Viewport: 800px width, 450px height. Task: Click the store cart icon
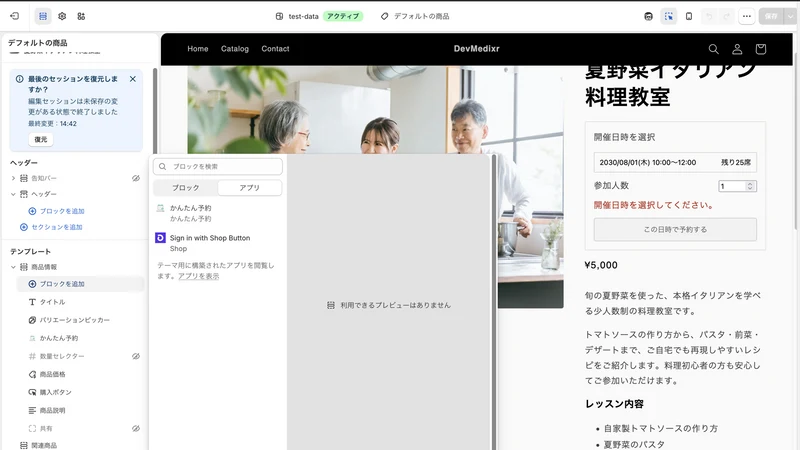(761, 49)
